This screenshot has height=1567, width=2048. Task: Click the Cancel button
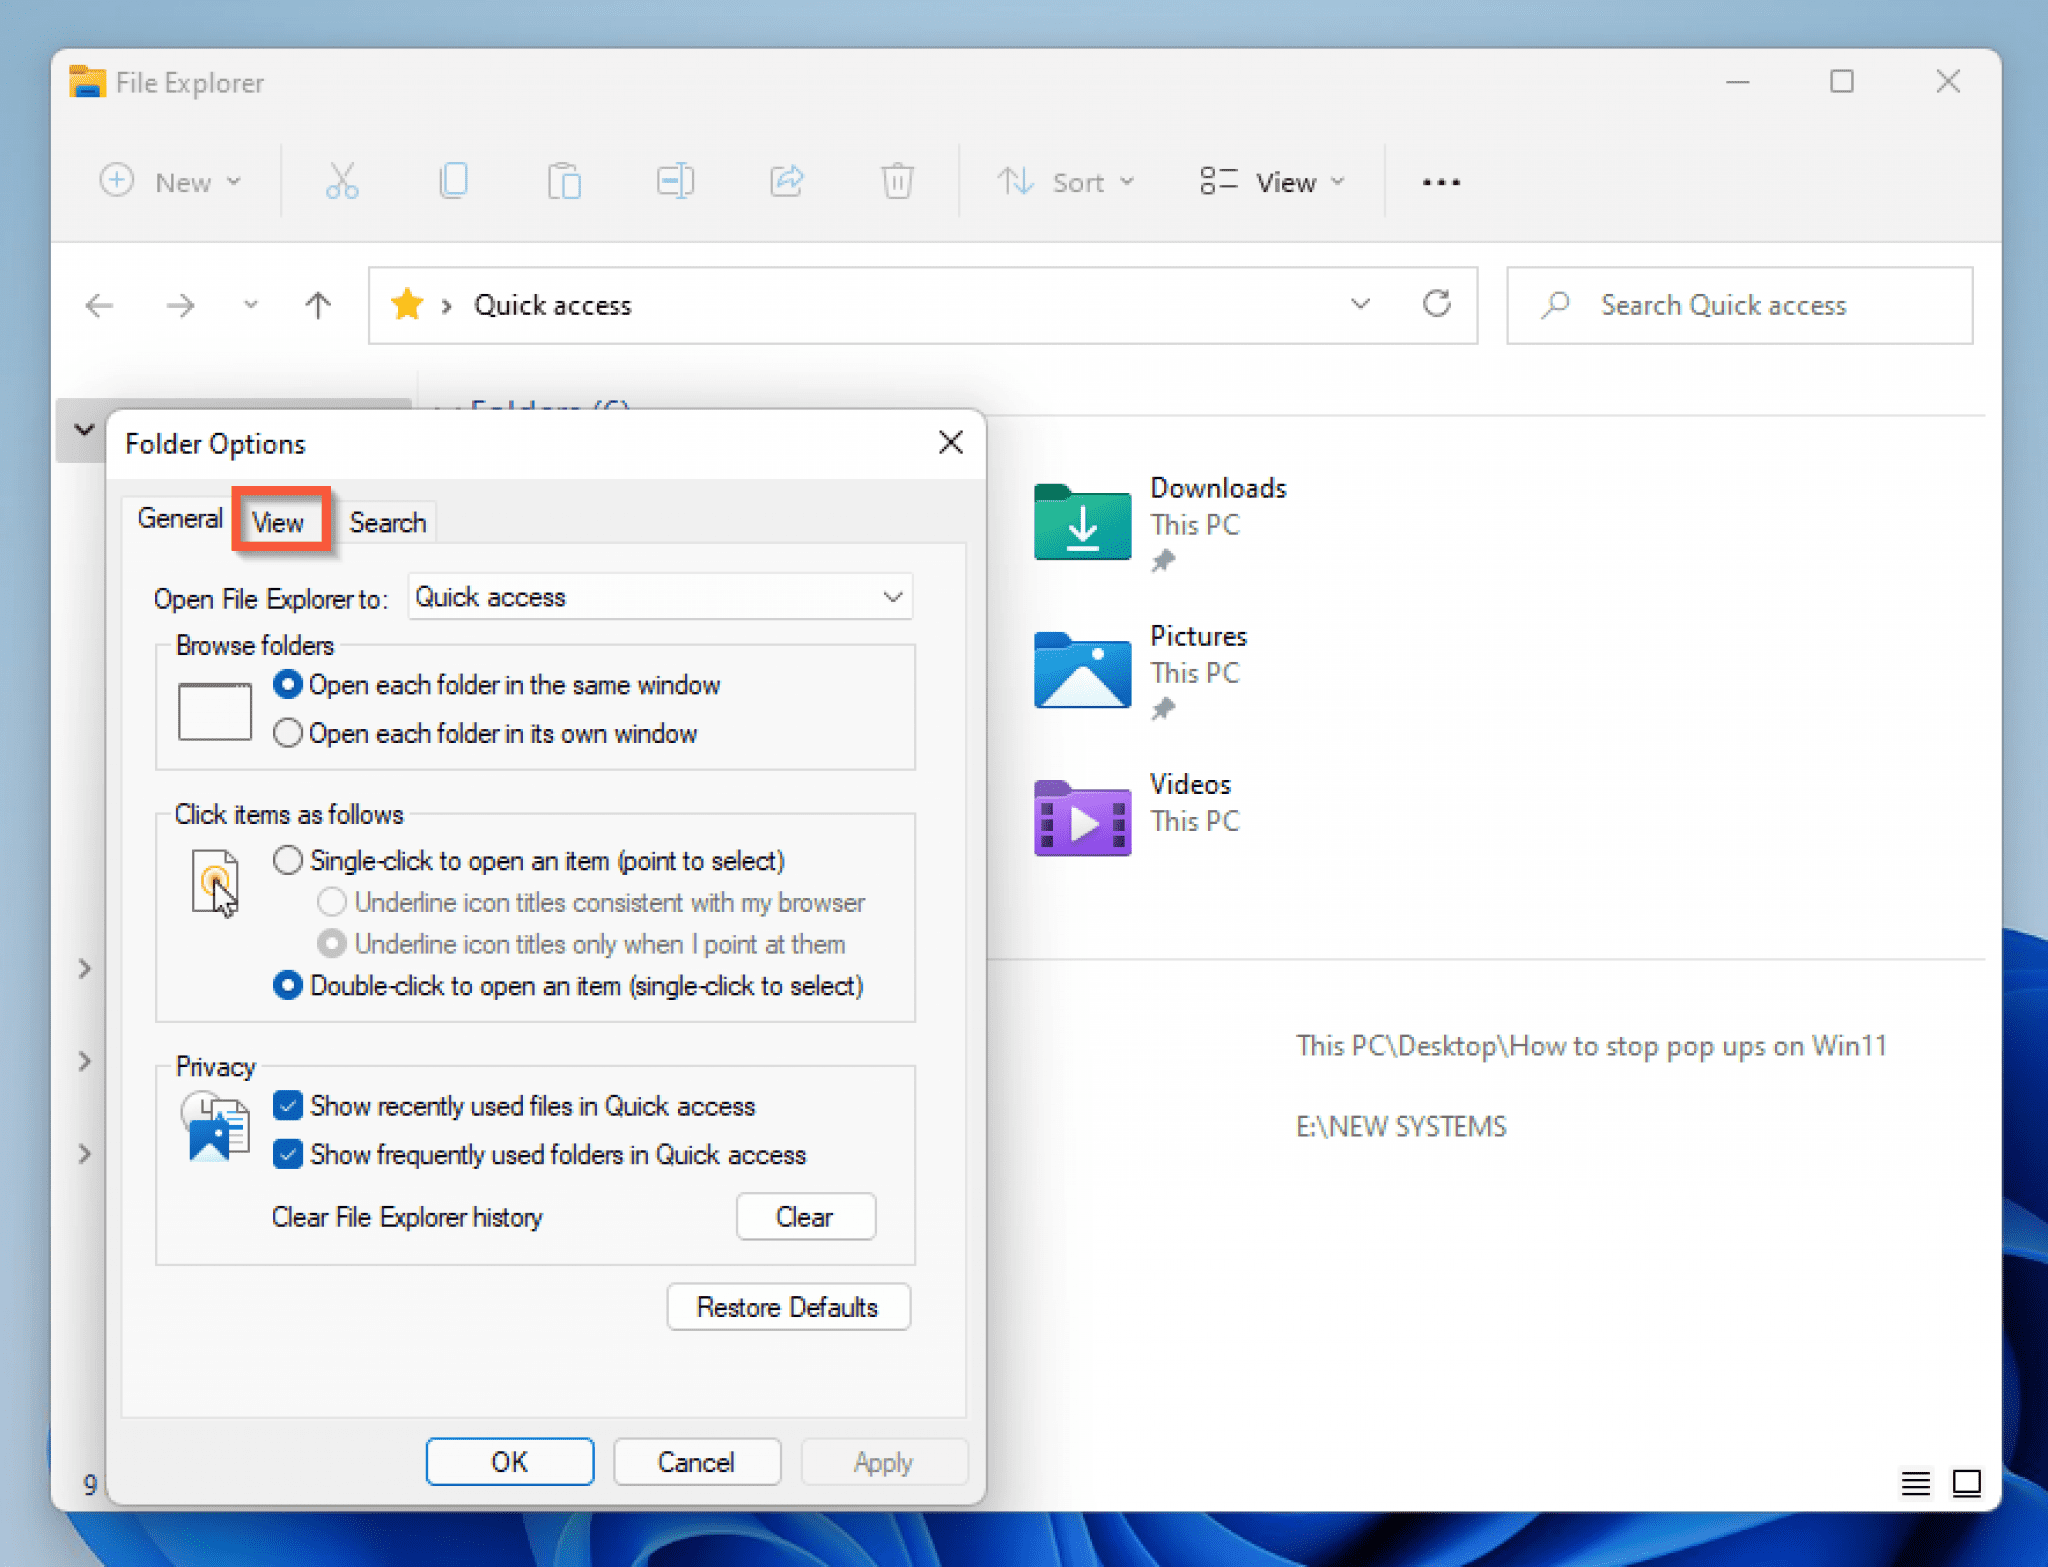tap(696, 1462)
